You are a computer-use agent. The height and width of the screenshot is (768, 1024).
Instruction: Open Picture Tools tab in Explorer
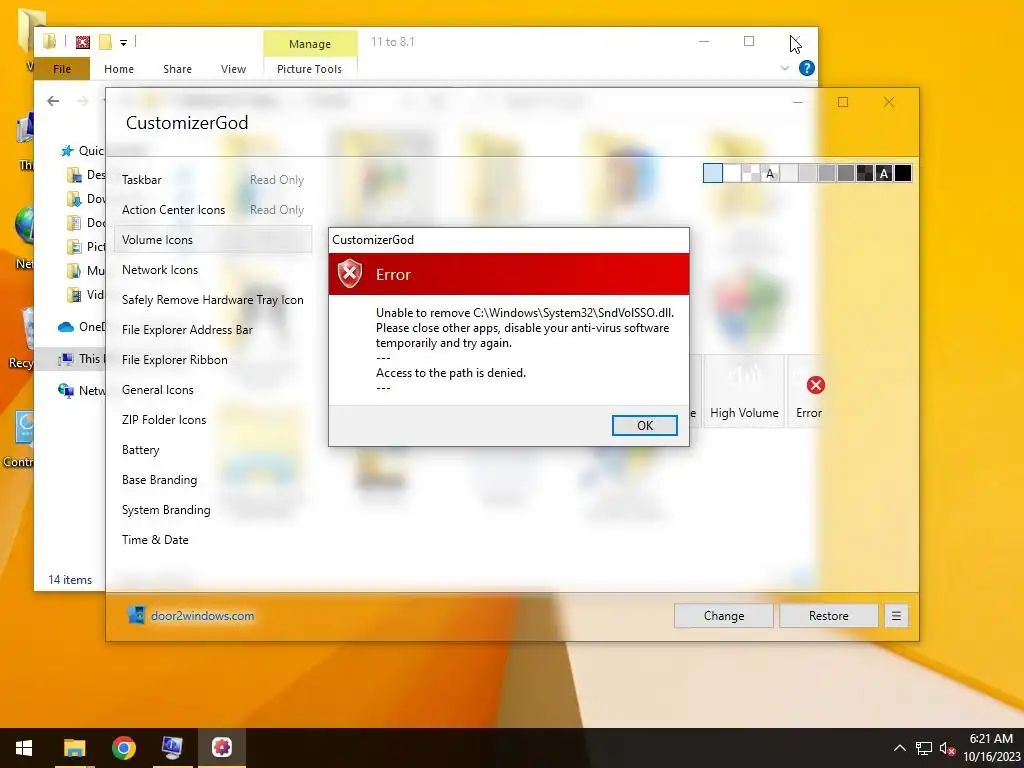pos(310,69)
